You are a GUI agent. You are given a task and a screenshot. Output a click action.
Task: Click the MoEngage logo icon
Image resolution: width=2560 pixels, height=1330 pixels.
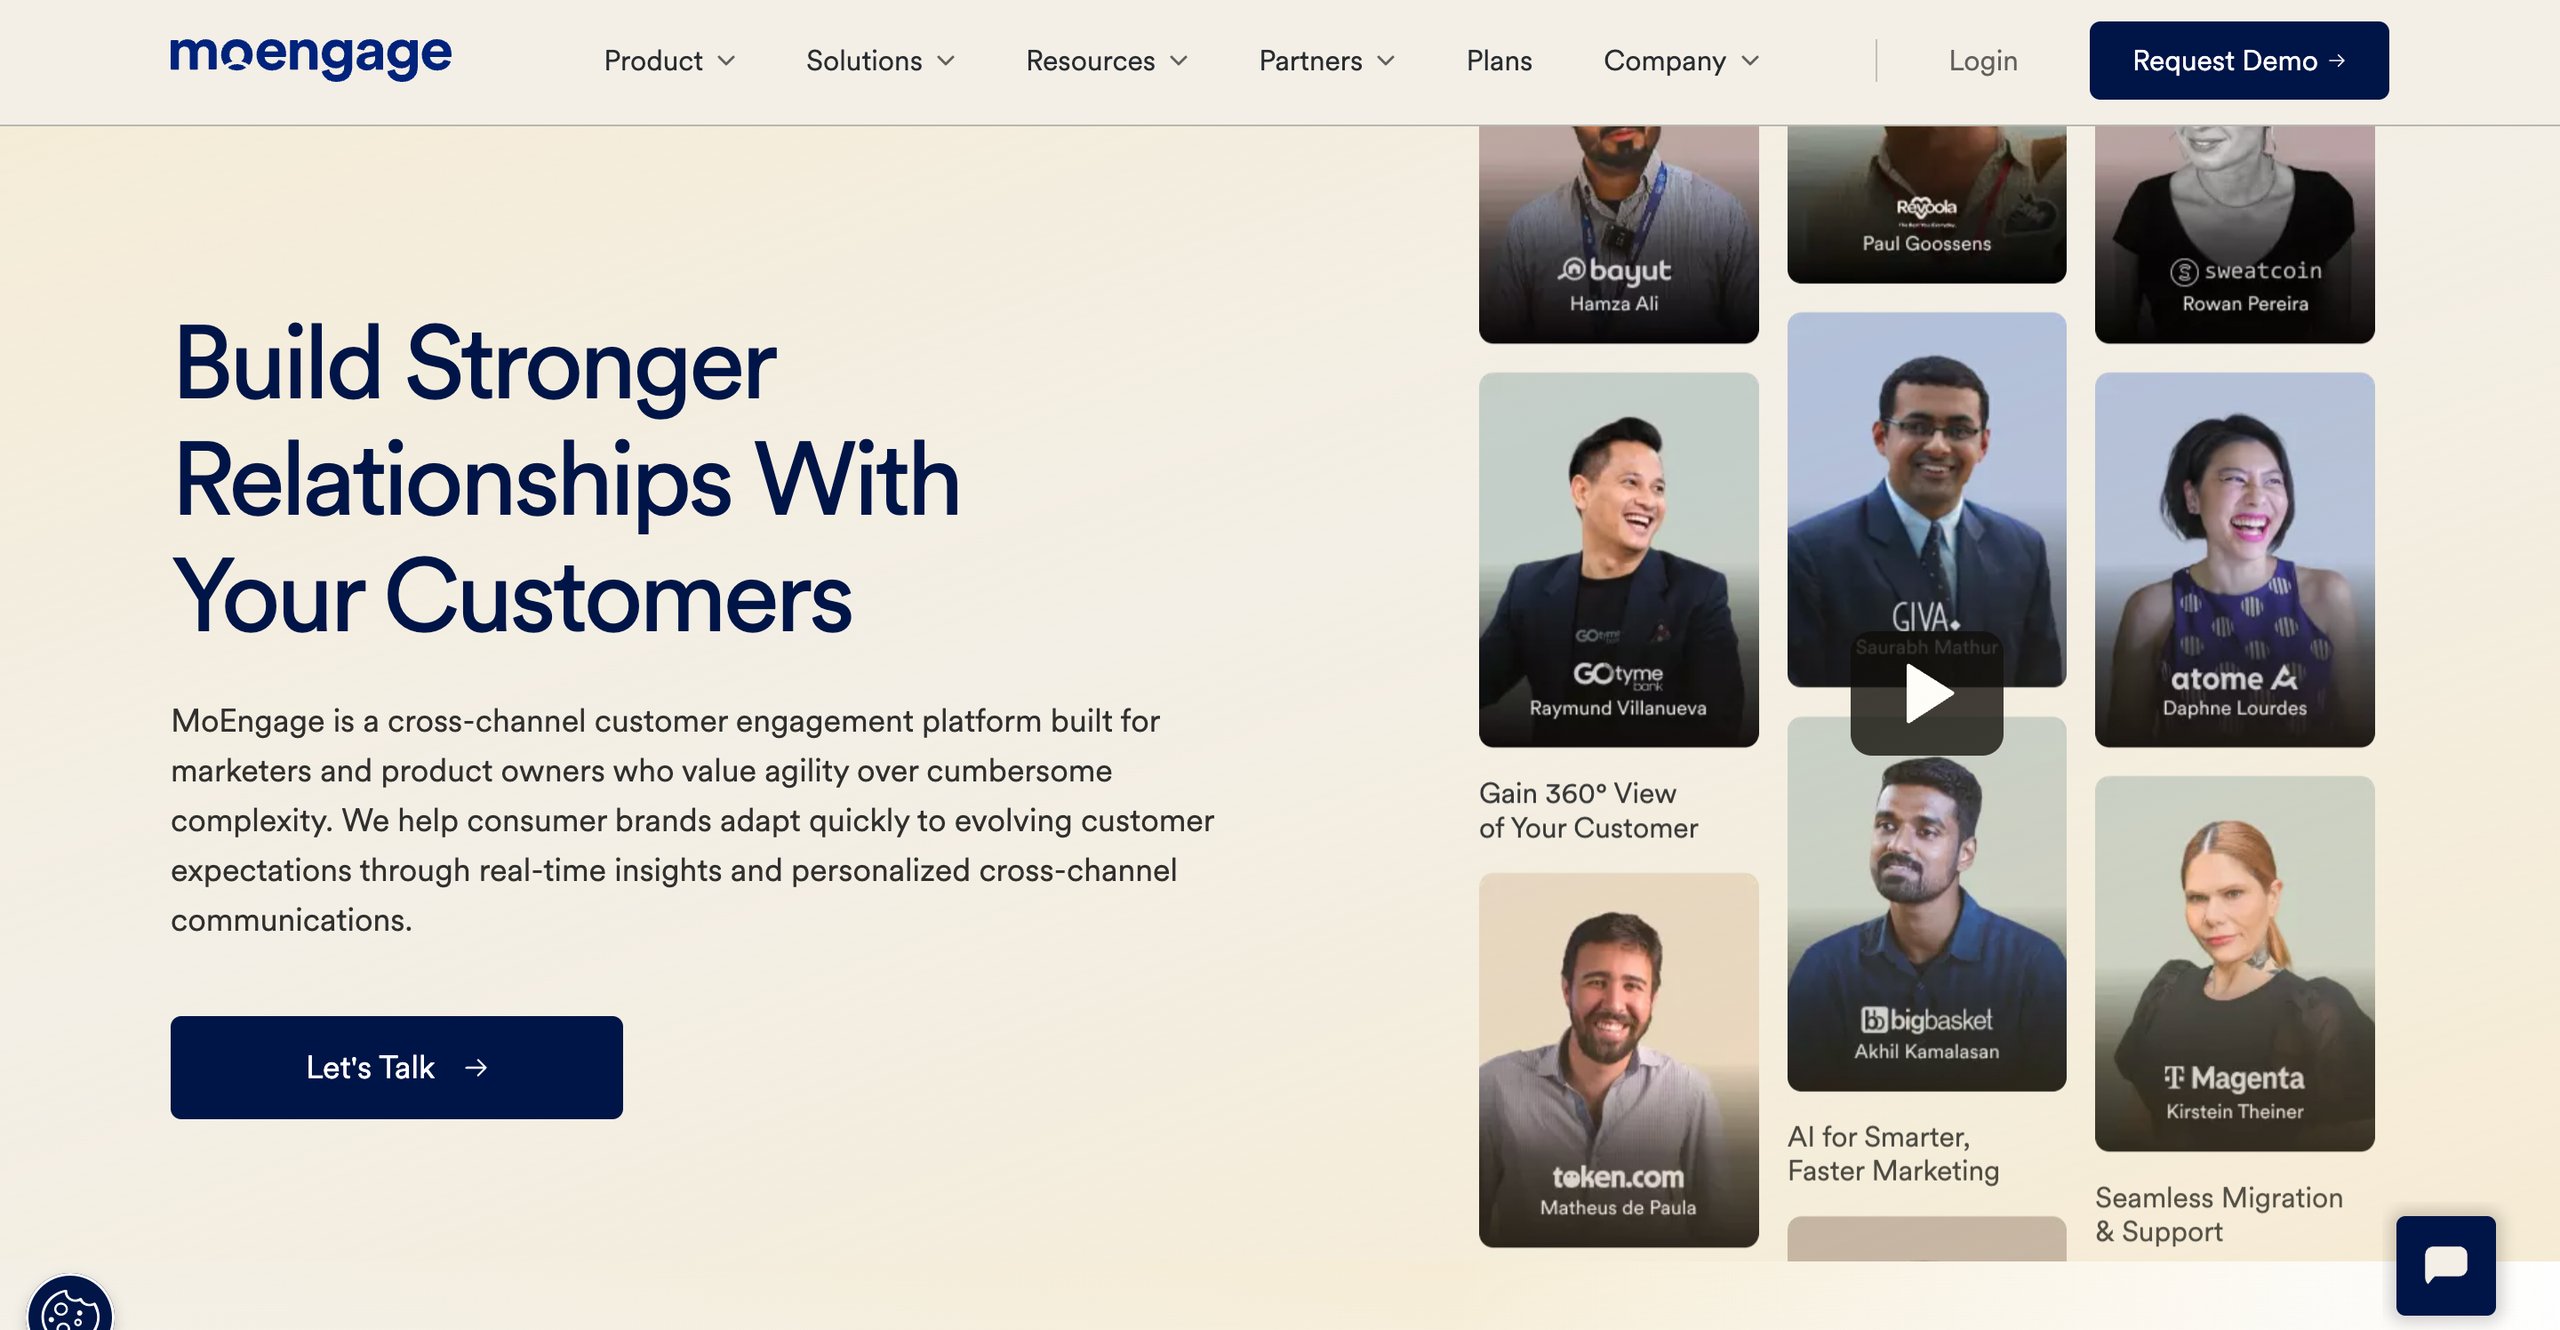coord(310,56)
